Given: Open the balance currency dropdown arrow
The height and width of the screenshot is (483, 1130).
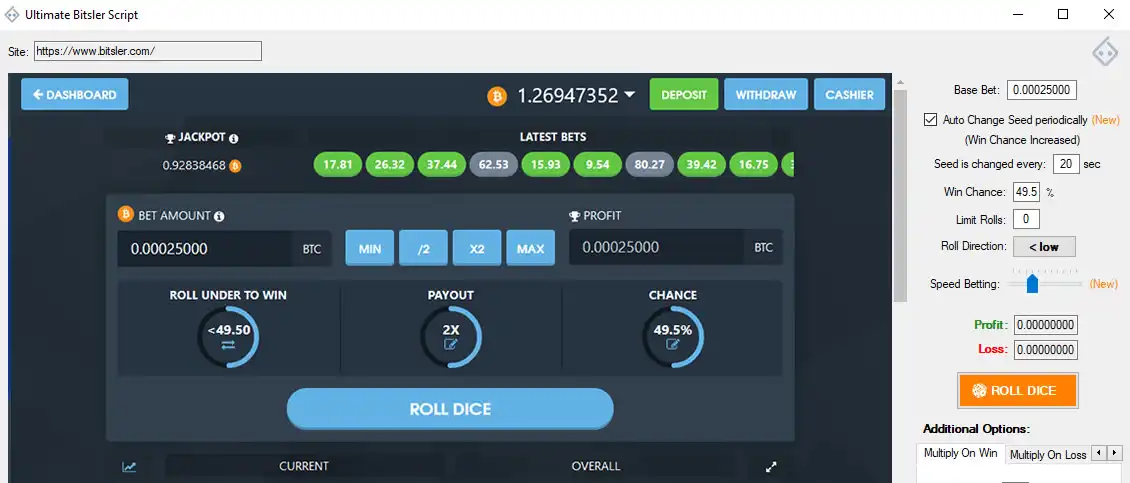Looking at the screenshot, I should pyautogui.click(x=630, y=95).
